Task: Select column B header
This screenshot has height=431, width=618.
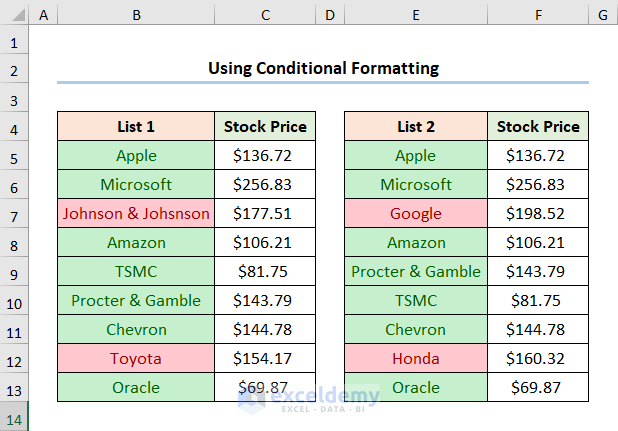Action: (x=136, y=16)
